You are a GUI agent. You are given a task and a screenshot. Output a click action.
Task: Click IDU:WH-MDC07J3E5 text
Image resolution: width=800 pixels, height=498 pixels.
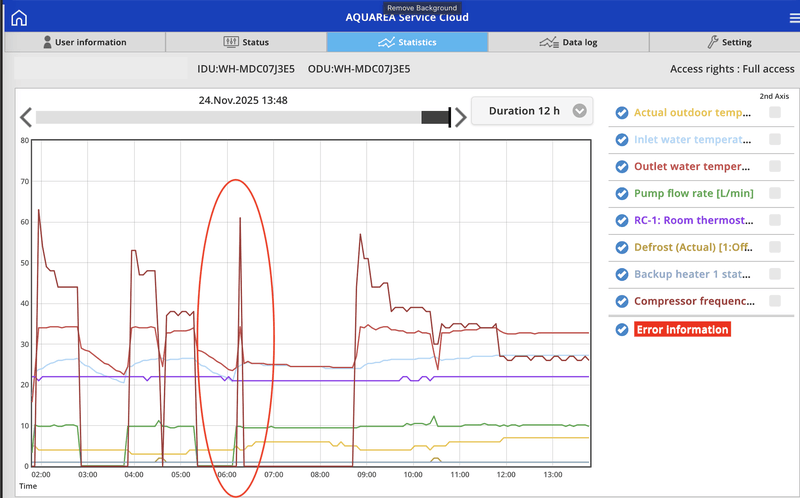tap(246, 69)
